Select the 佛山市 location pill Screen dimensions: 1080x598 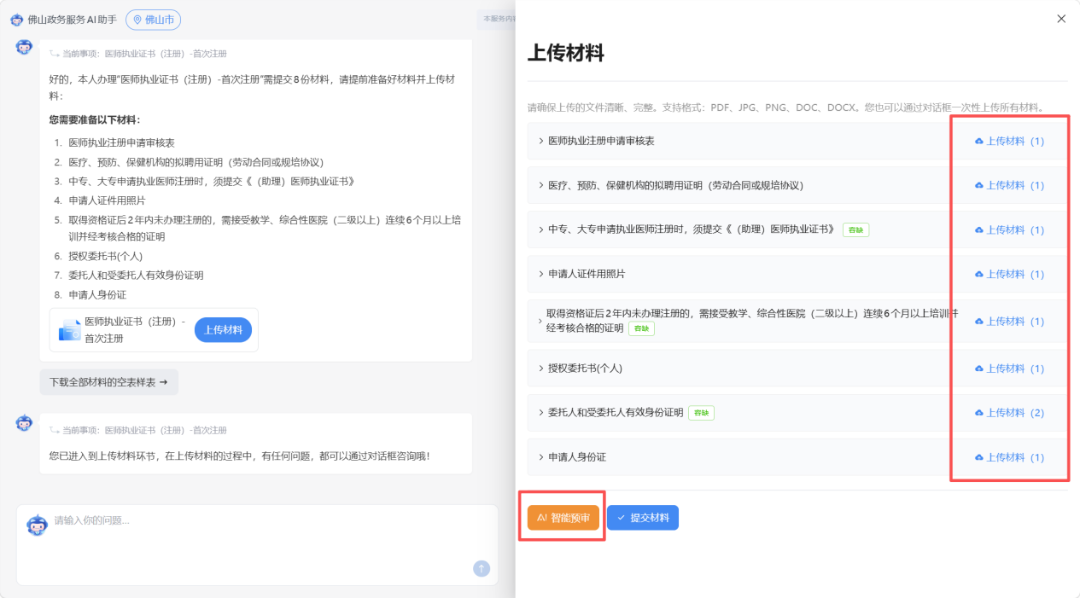pos(153,20)
